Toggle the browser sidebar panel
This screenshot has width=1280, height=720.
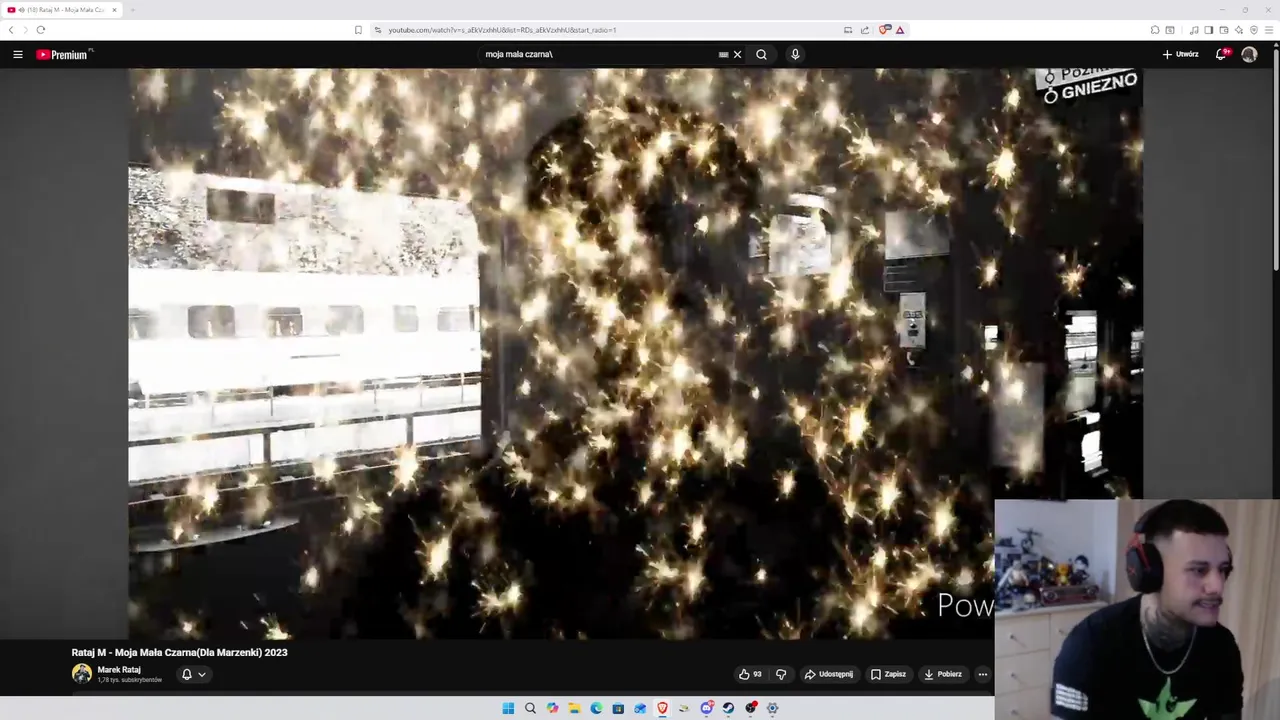1209,30
